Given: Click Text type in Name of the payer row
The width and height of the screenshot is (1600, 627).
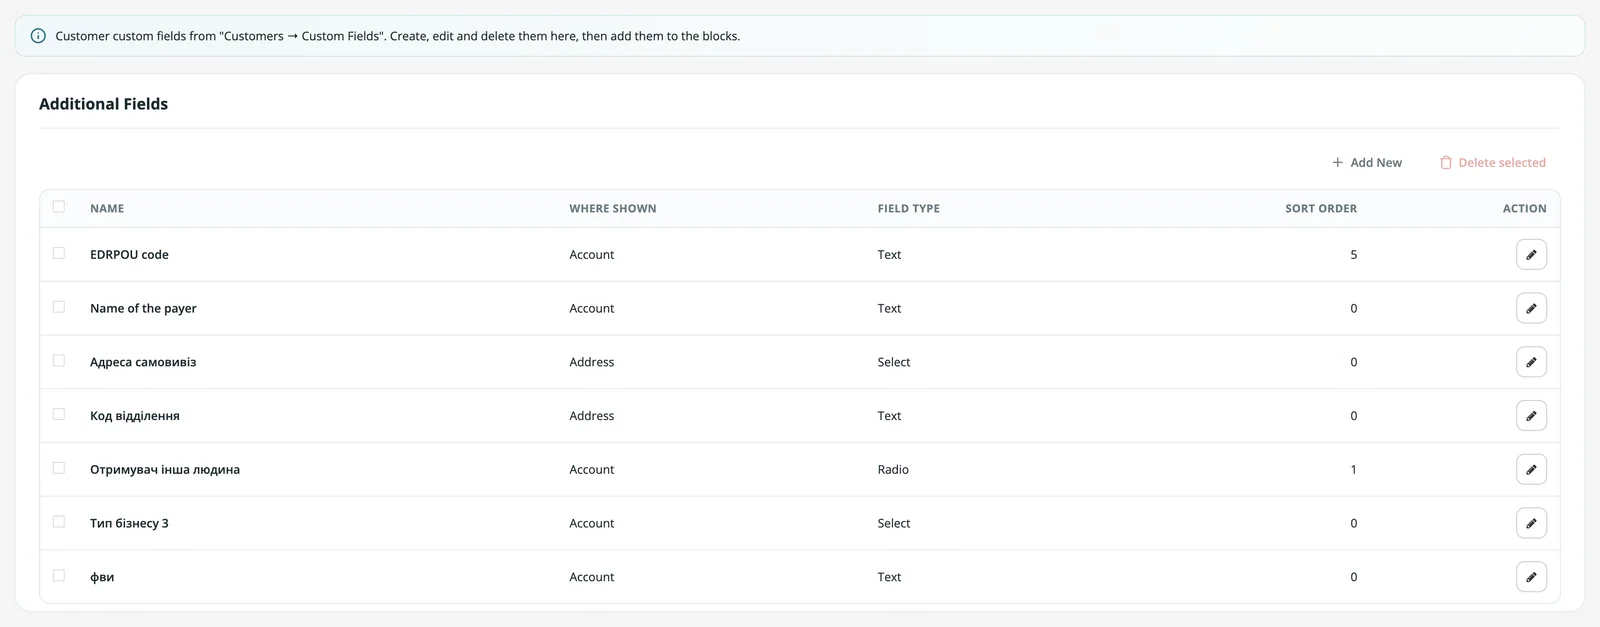Looking at the screenshot, I should 889,309.
